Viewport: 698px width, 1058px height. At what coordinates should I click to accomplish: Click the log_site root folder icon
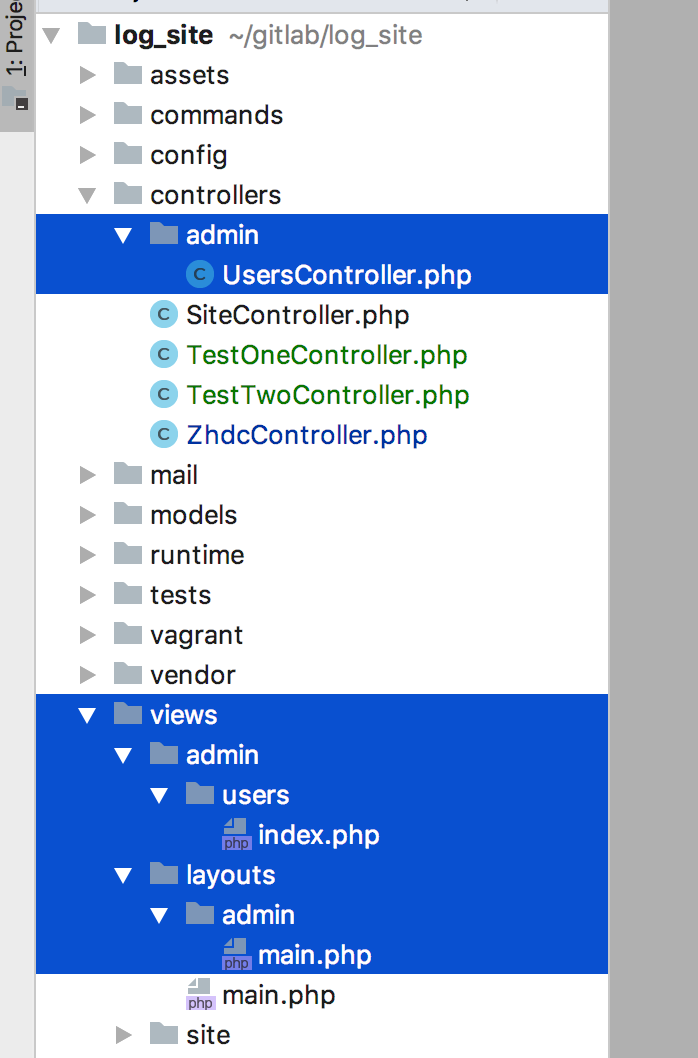pos(92,35)
